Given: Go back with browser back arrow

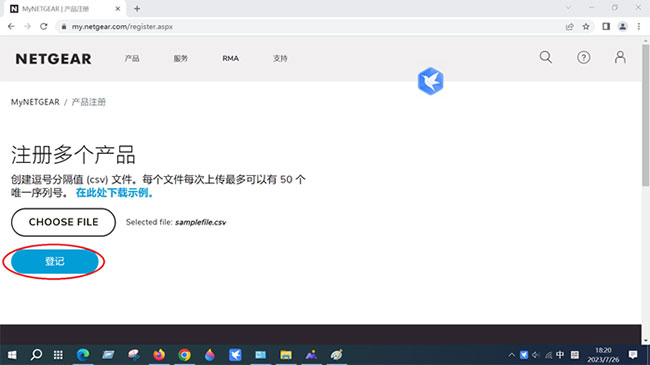Looking at the screenshot, I should click(x=11, y=27).
